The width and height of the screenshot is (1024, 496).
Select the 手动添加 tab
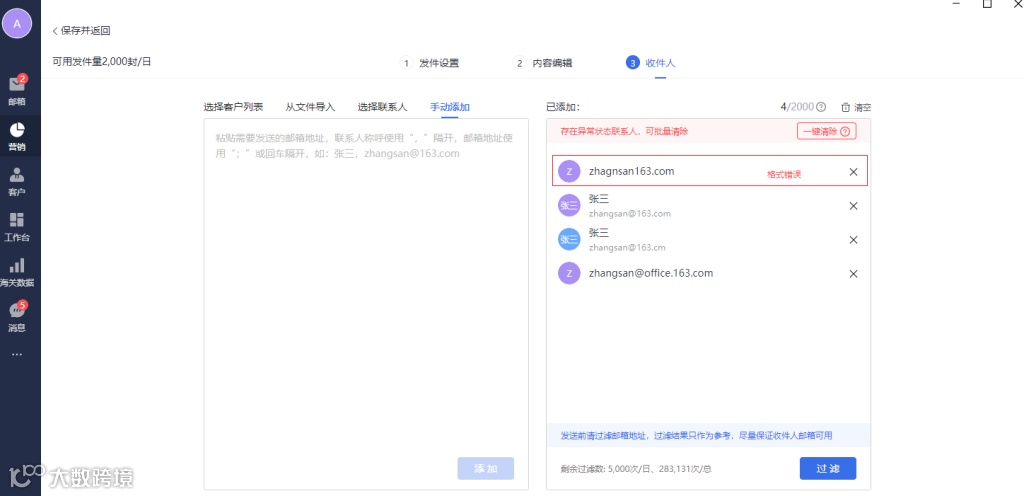coord(450,107)
